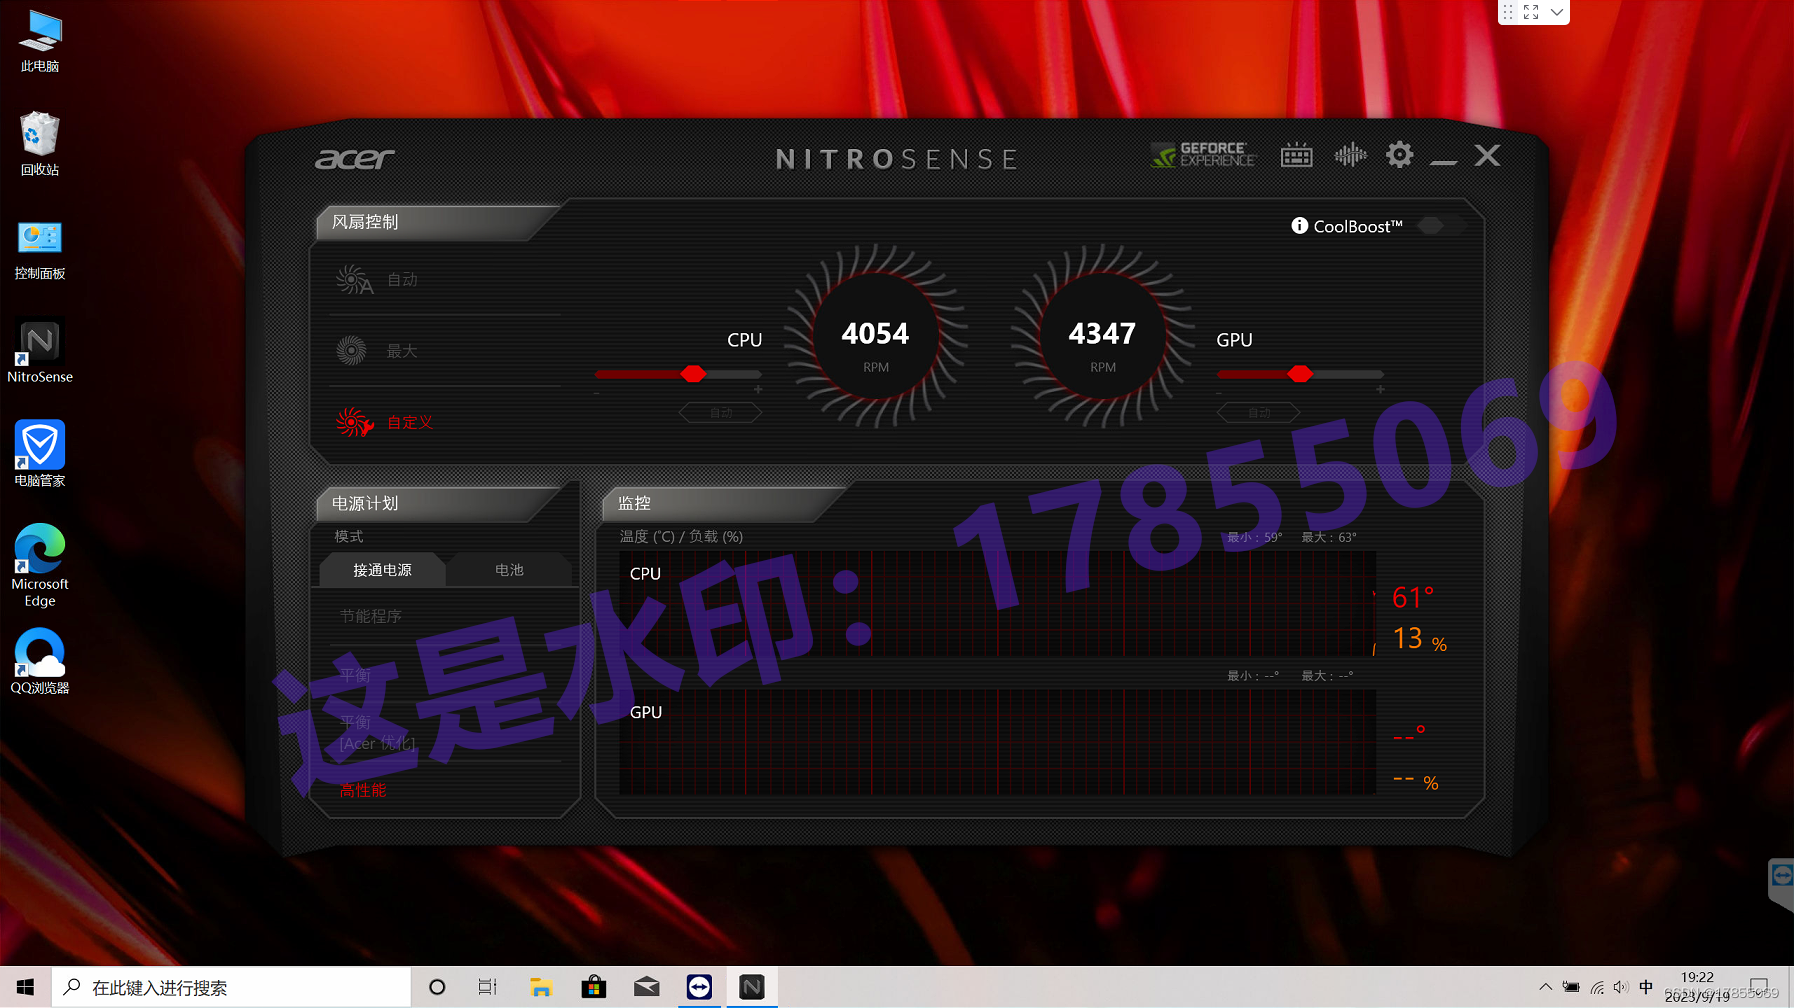Open Task View in taskbar
1794x1008 pixels.
click(488, 987)
